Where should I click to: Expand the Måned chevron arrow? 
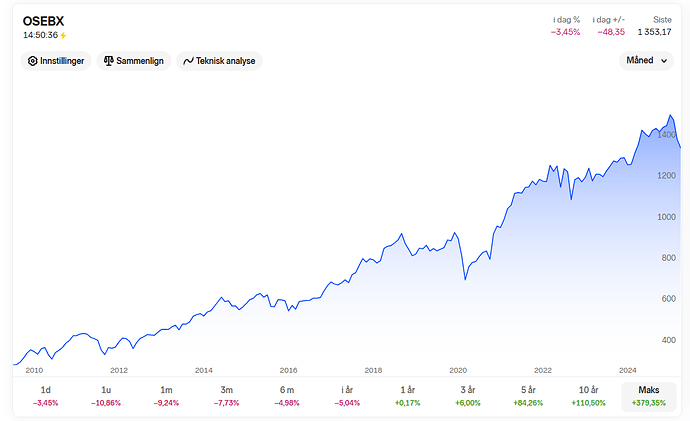pyautogui.click(x=664, y=61)
